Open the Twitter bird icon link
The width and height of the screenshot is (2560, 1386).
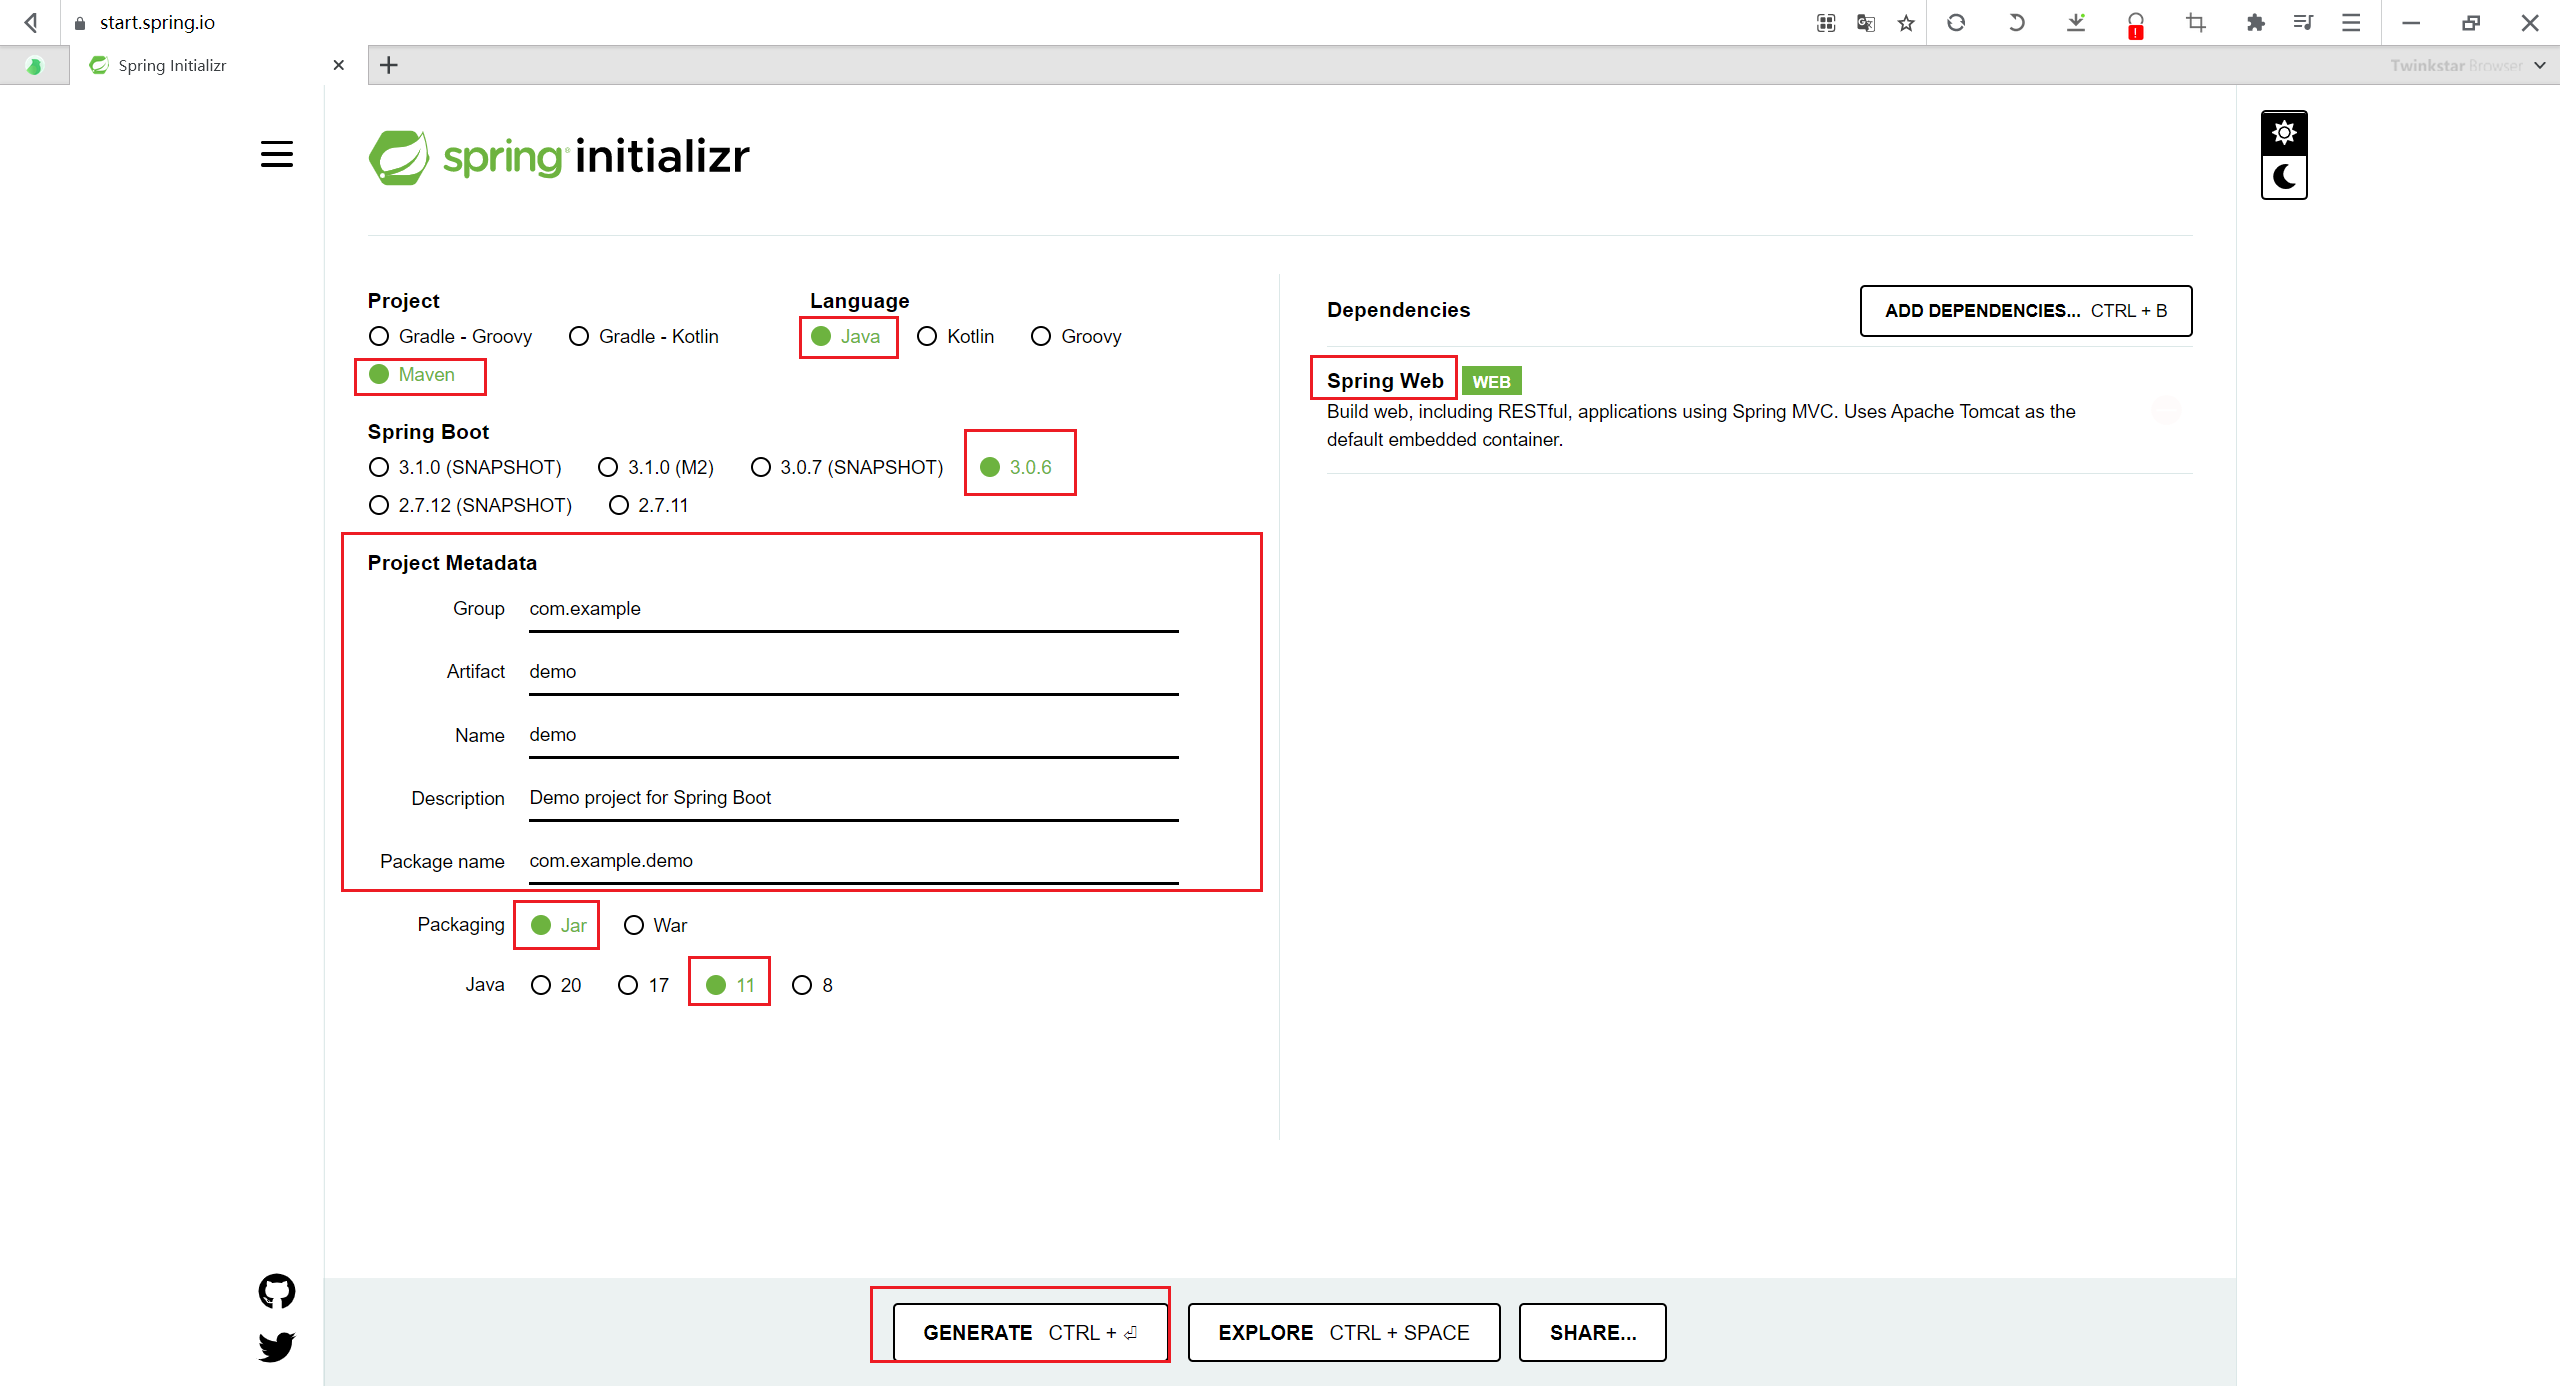(277, 1346)
